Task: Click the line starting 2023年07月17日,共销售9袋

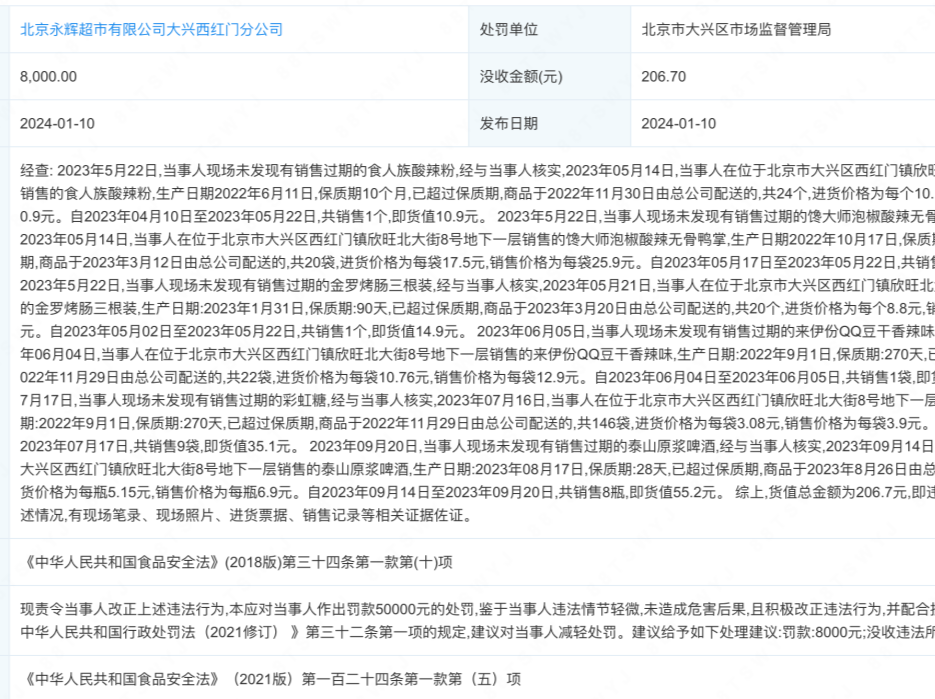Action: [477, 446]
